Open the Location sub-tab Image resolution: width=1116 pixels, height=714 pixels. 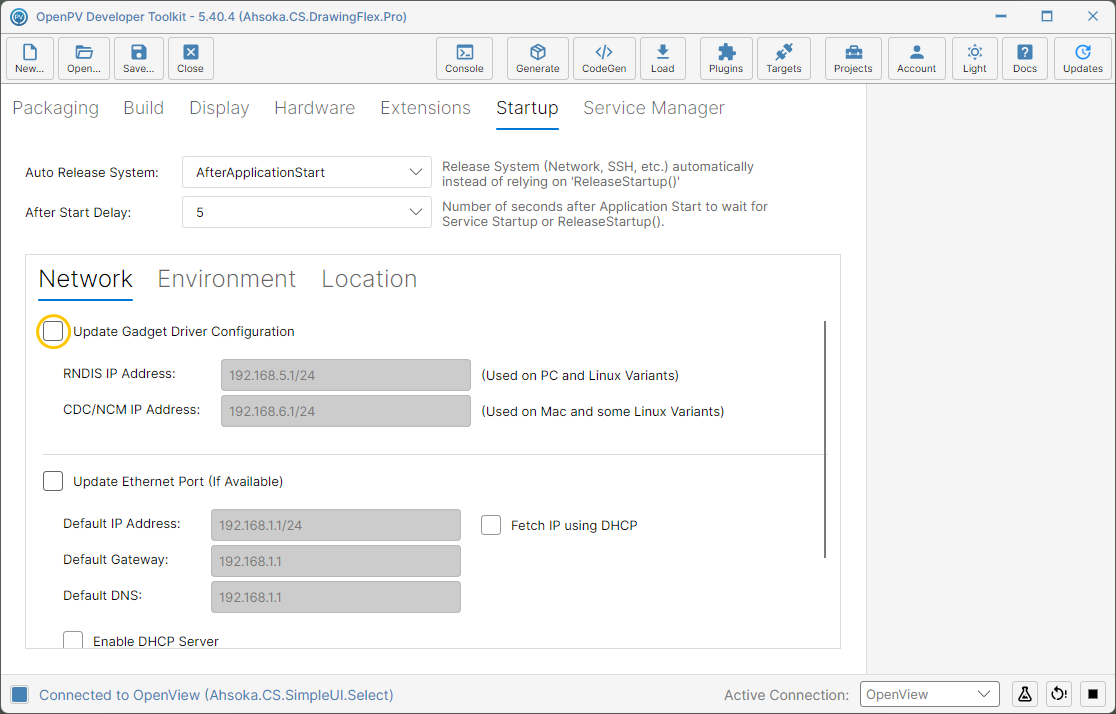[x=369, y=279]
